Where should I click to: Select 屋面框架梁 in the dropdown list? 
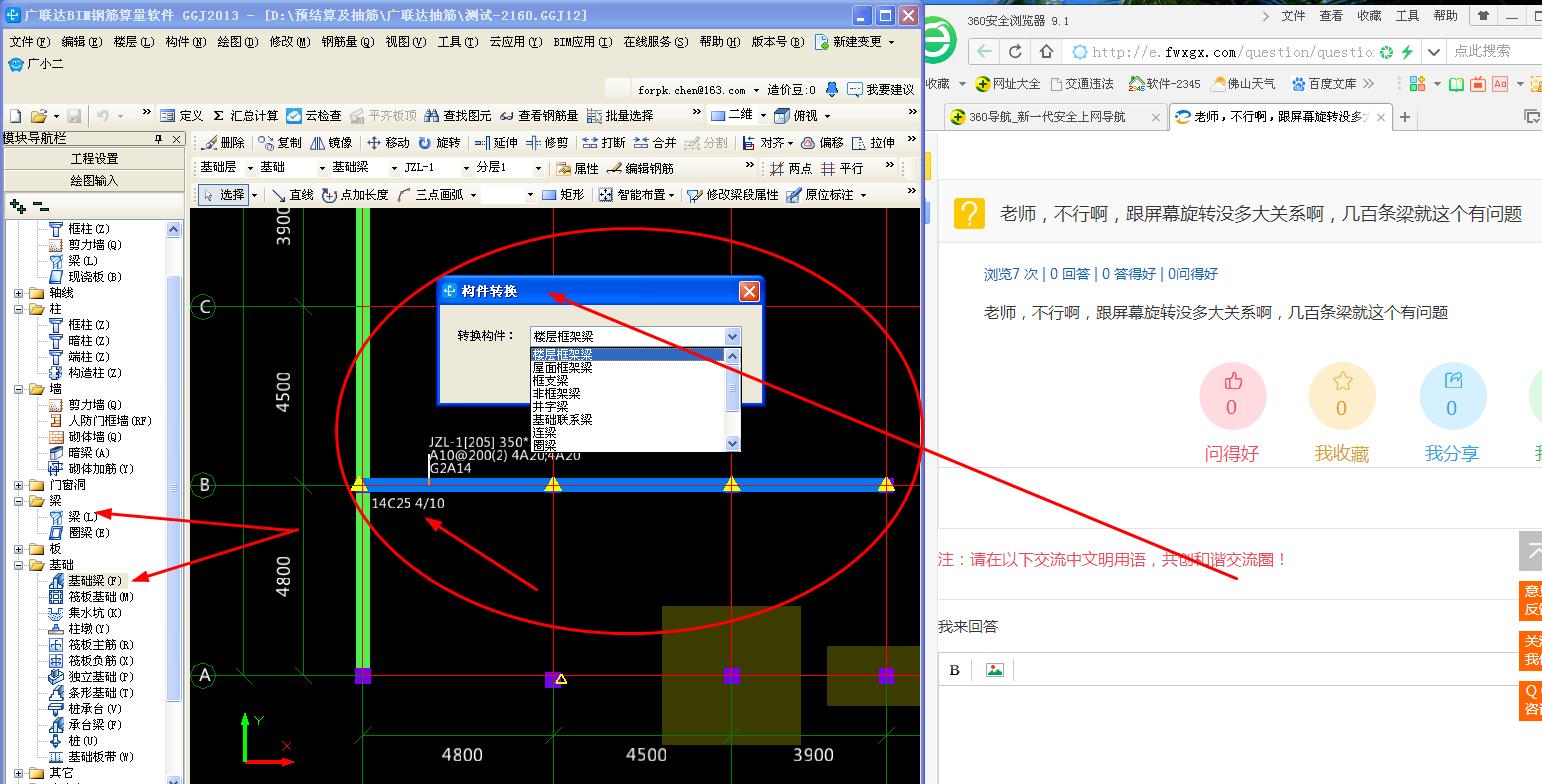pyautogui.click(x=562, y=367)
